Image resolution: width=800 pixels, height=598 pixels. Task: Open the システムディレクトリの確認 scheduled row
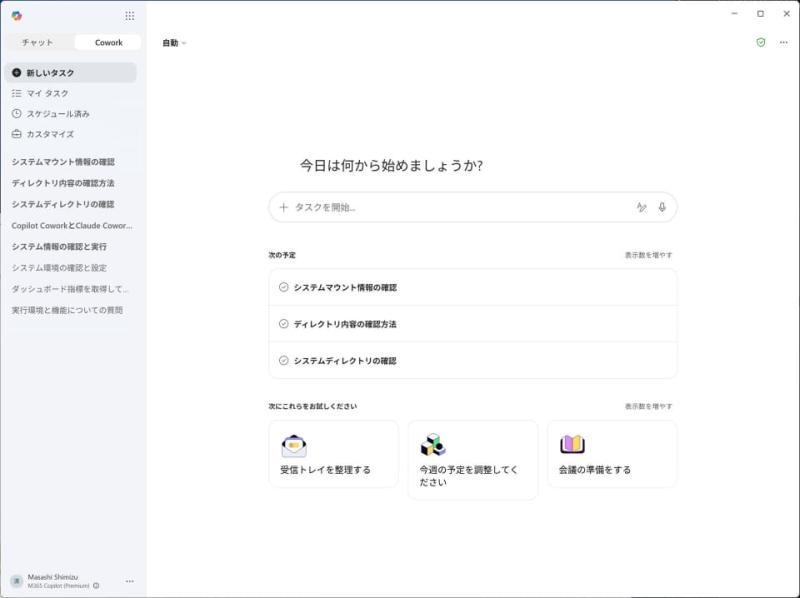[x=473, y=361]
